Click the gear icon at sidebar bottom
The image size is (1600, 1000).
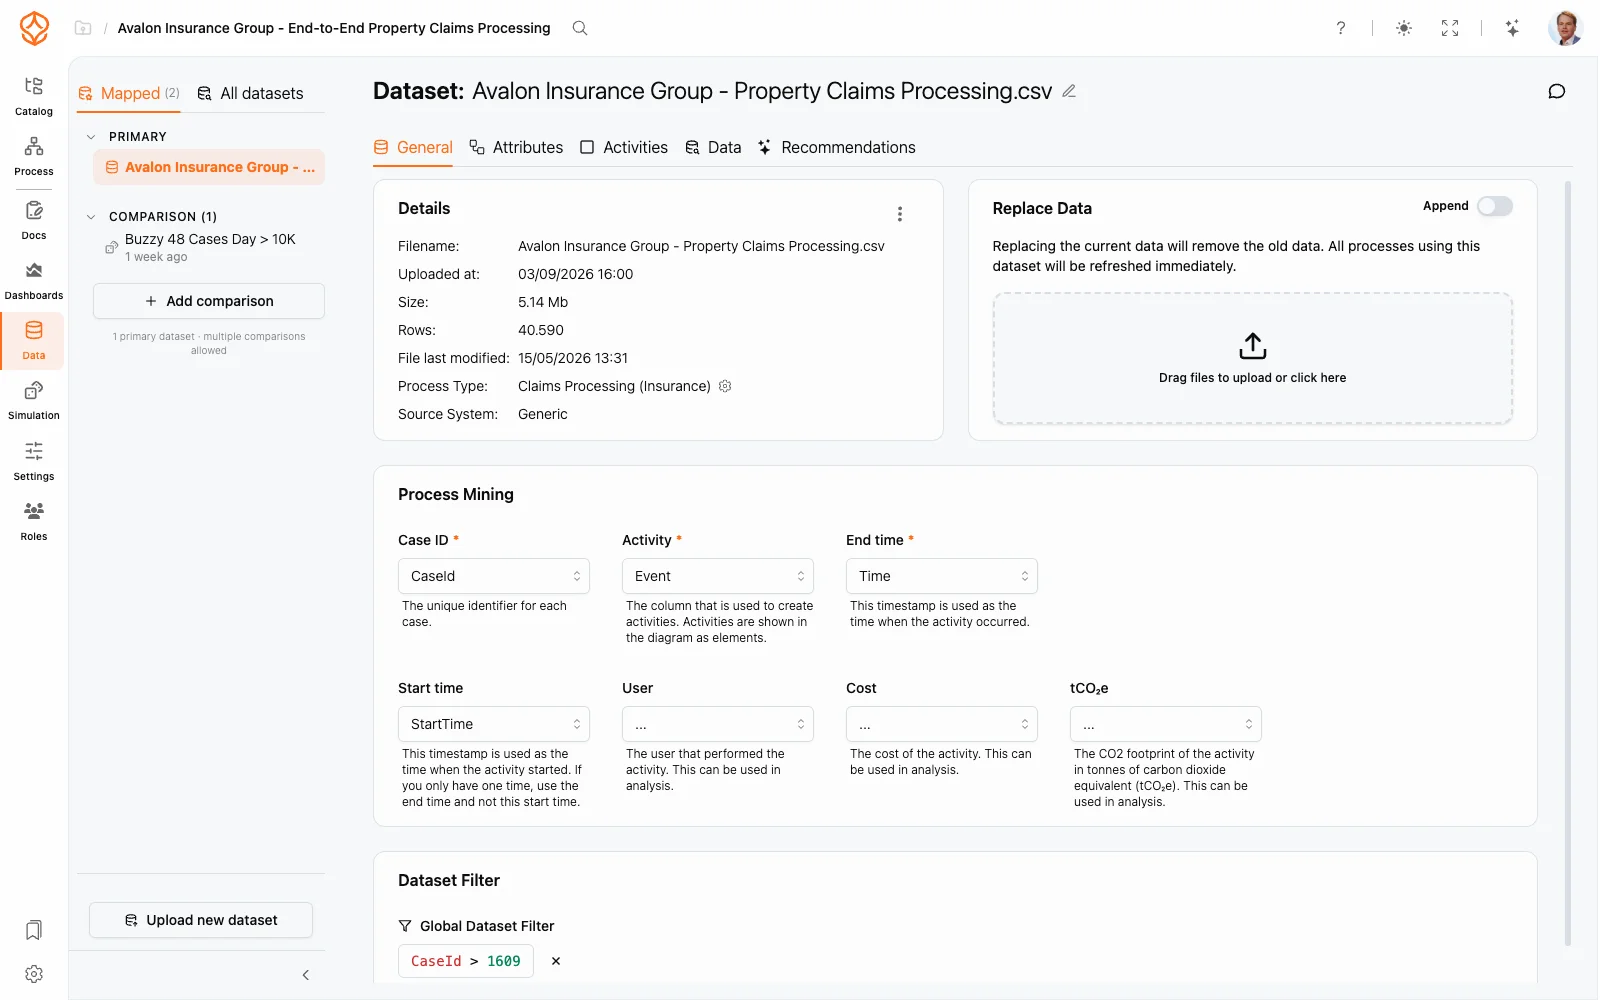coord(34,974)
